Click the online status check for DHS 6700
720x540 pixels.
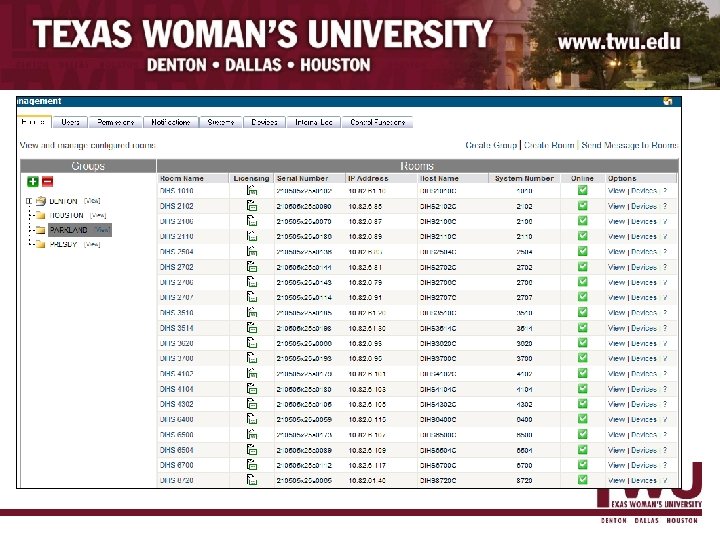(x=582, y=465)
